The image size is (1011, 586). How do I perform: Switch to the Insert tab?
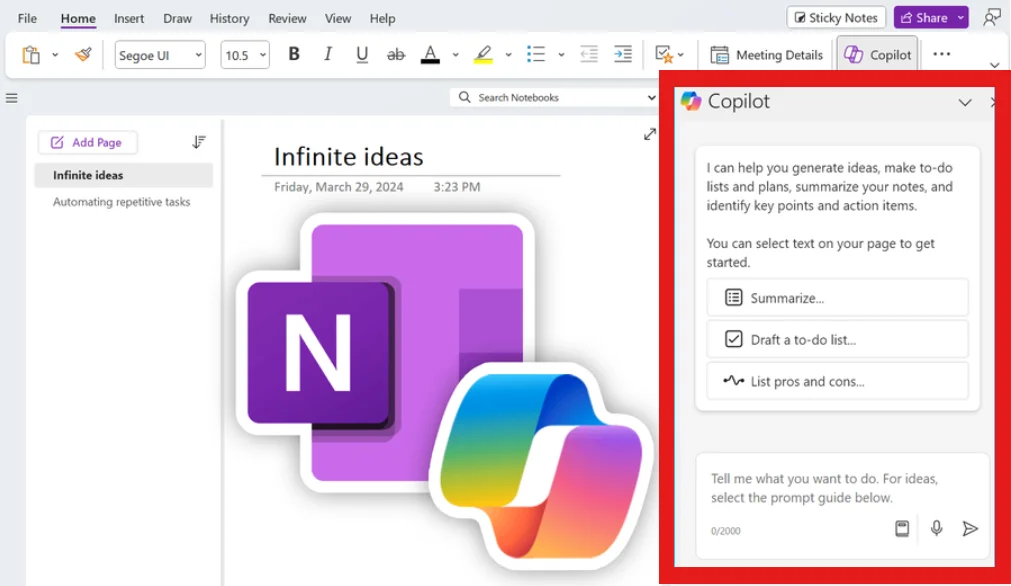click(129, 18)
